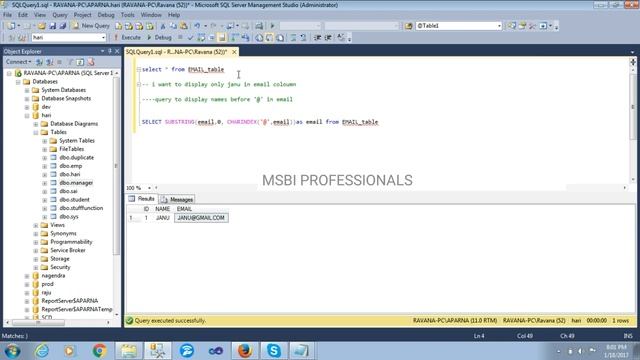The image size is (640, 360).
Task: Click the Undo arrow icon
Action: coord(197,26)
